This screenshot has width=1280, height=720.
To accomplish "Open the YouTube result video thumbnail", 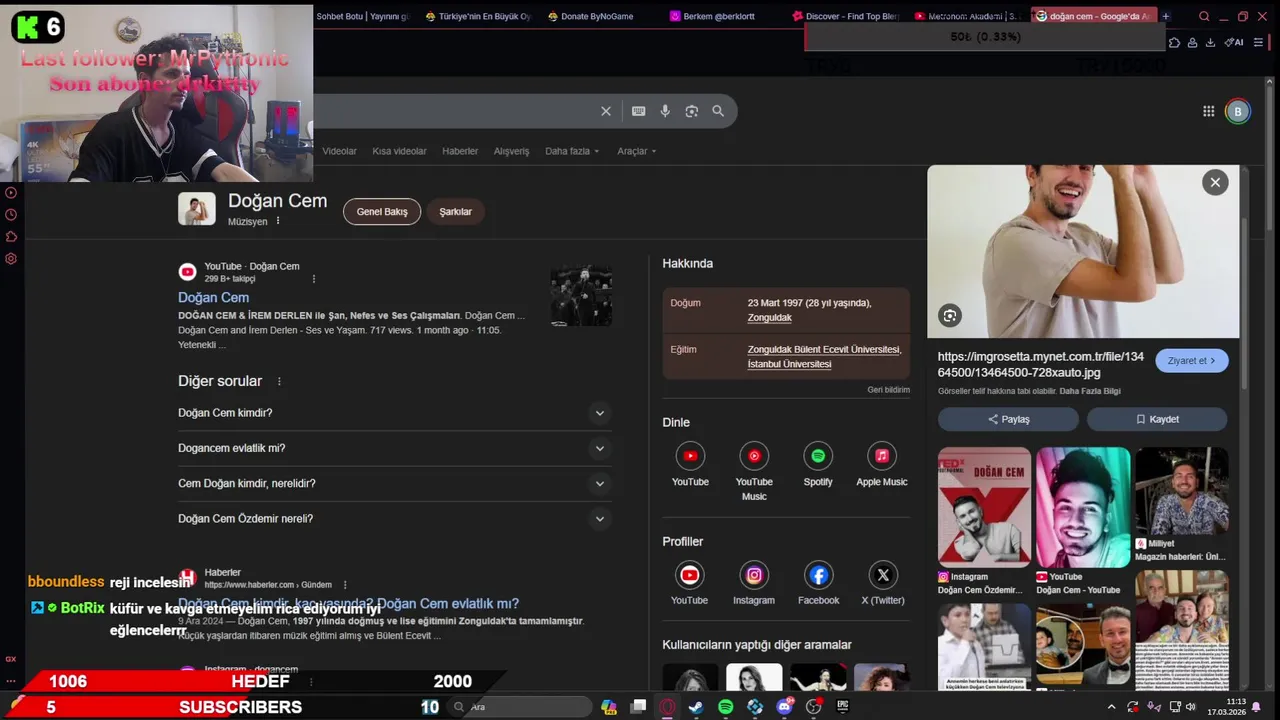I will pos(581,296).
